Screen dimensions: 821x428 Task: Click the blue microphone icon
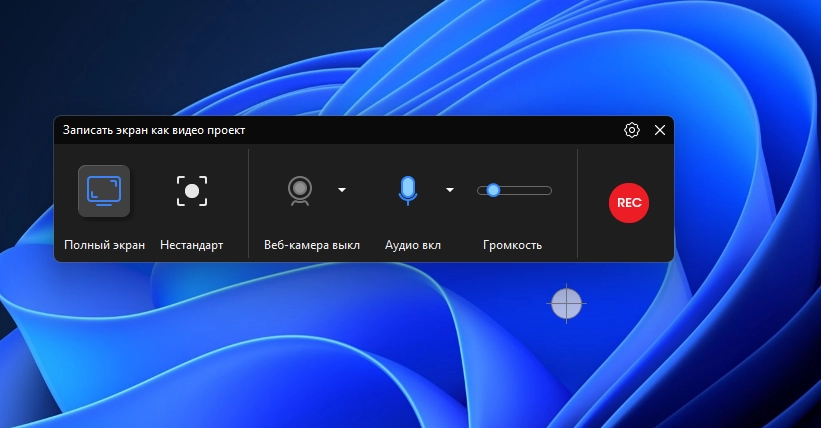click(x=406, y=190)
